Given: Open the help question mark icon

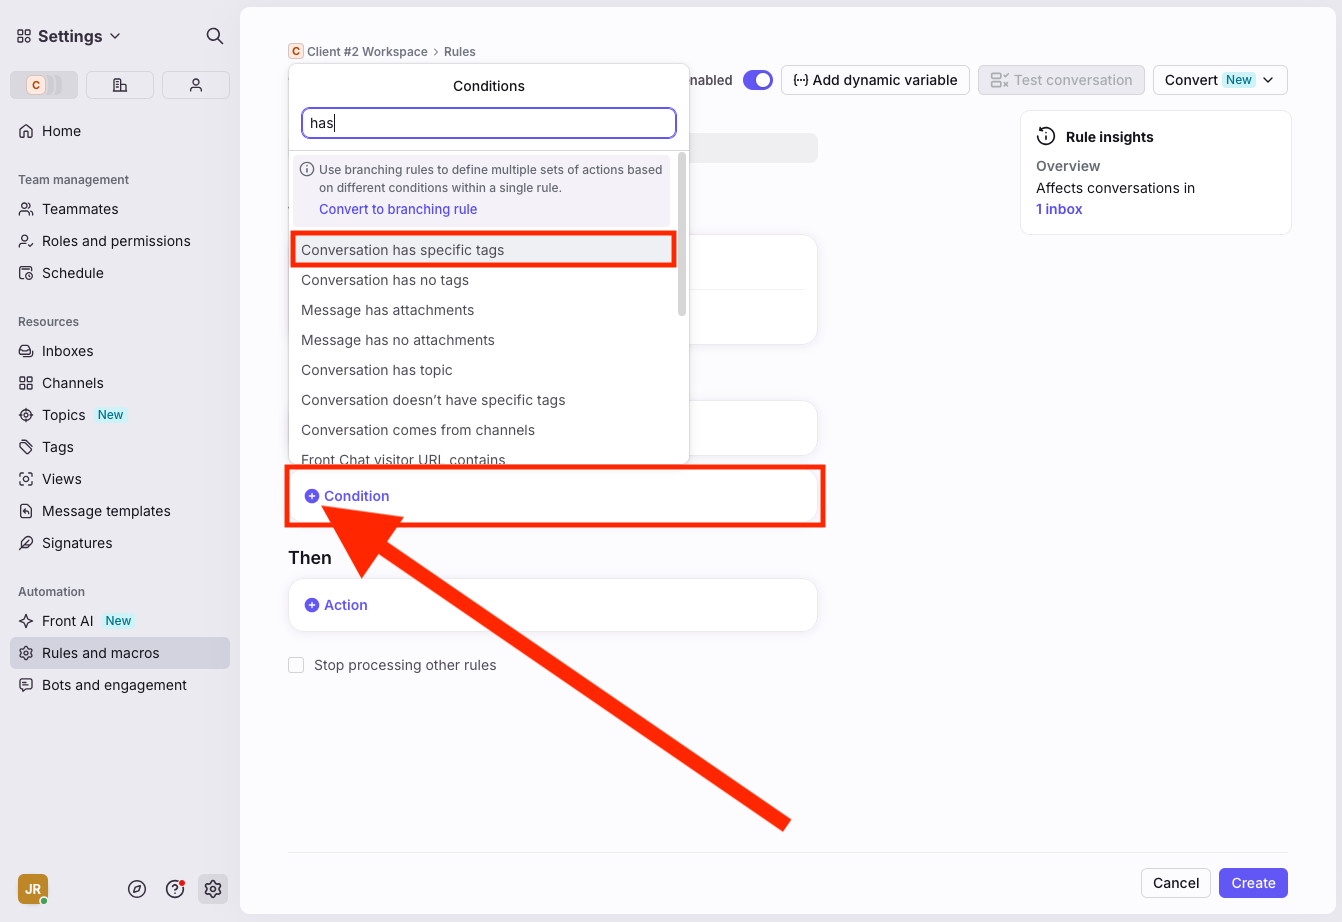Looking at the screenshot, I should click(175, 889).
